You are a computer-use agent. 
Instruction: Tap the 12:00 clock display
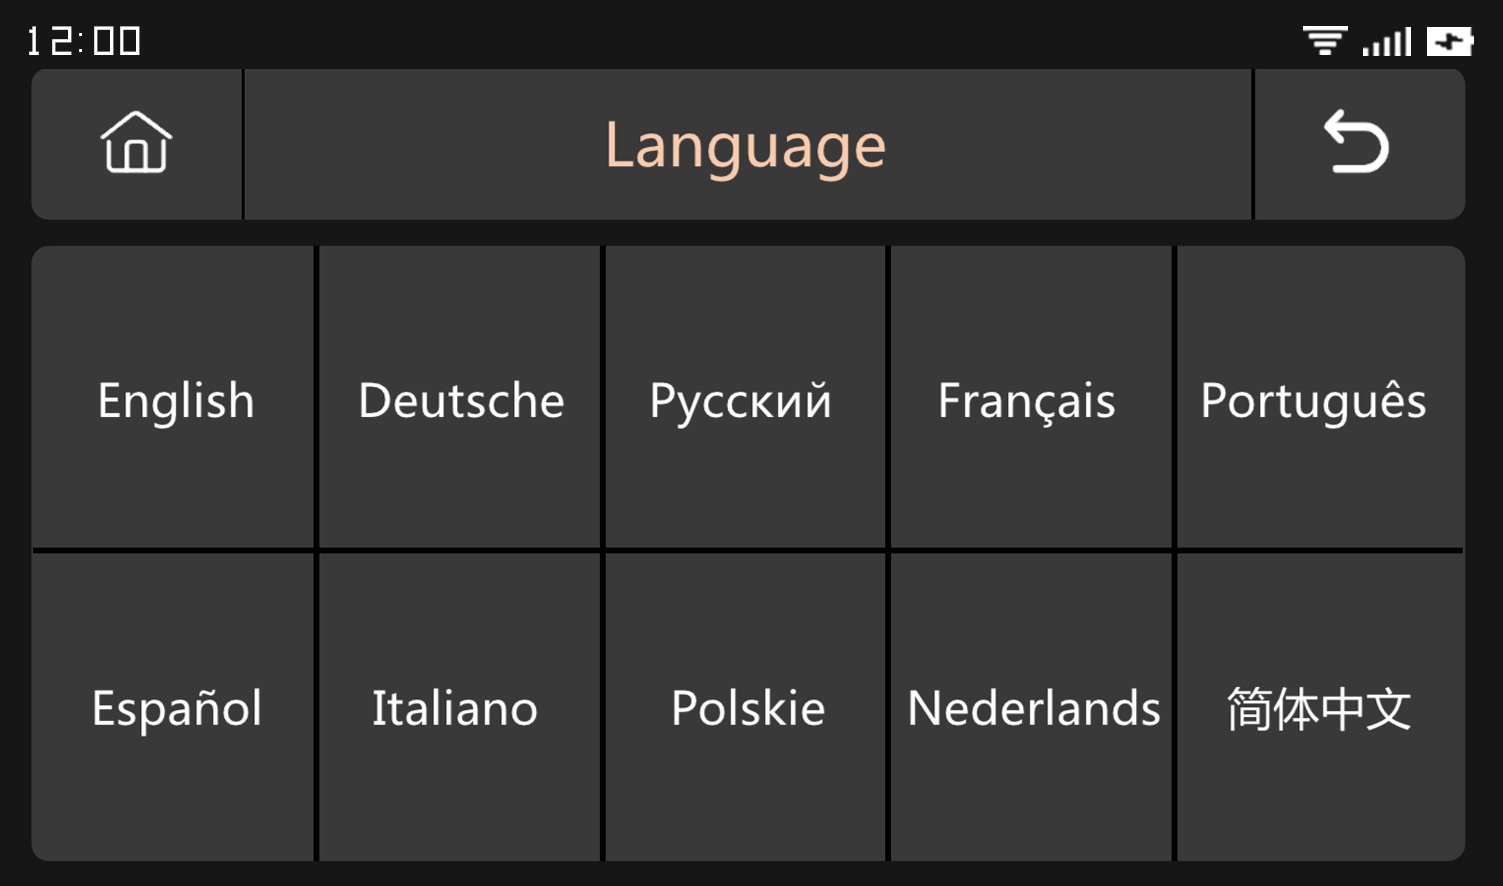[x=84, y=41]
